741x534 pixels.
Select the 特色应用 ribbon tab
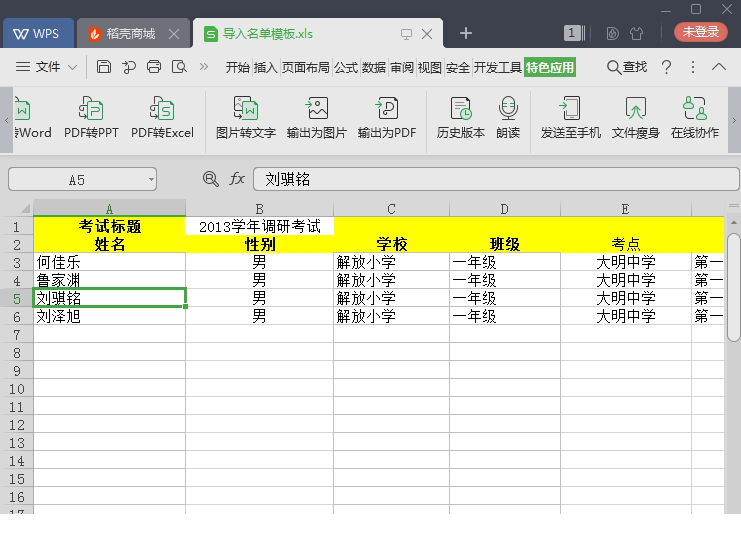tap(550, 68)
